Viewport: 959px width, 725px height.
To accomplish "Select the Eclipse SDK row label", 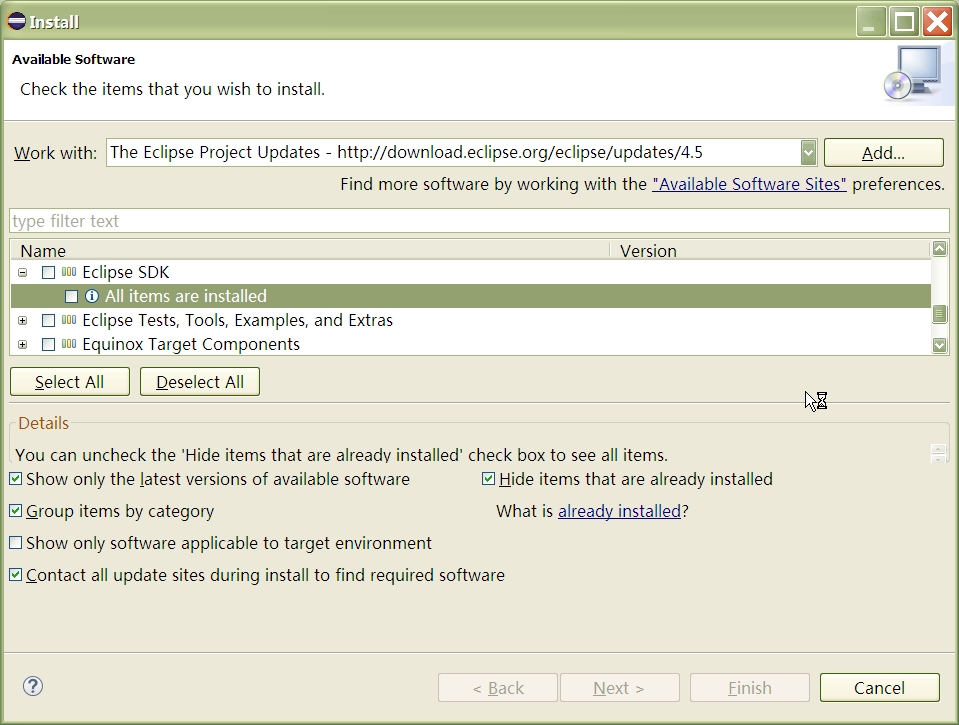I will tap(125, 272).
